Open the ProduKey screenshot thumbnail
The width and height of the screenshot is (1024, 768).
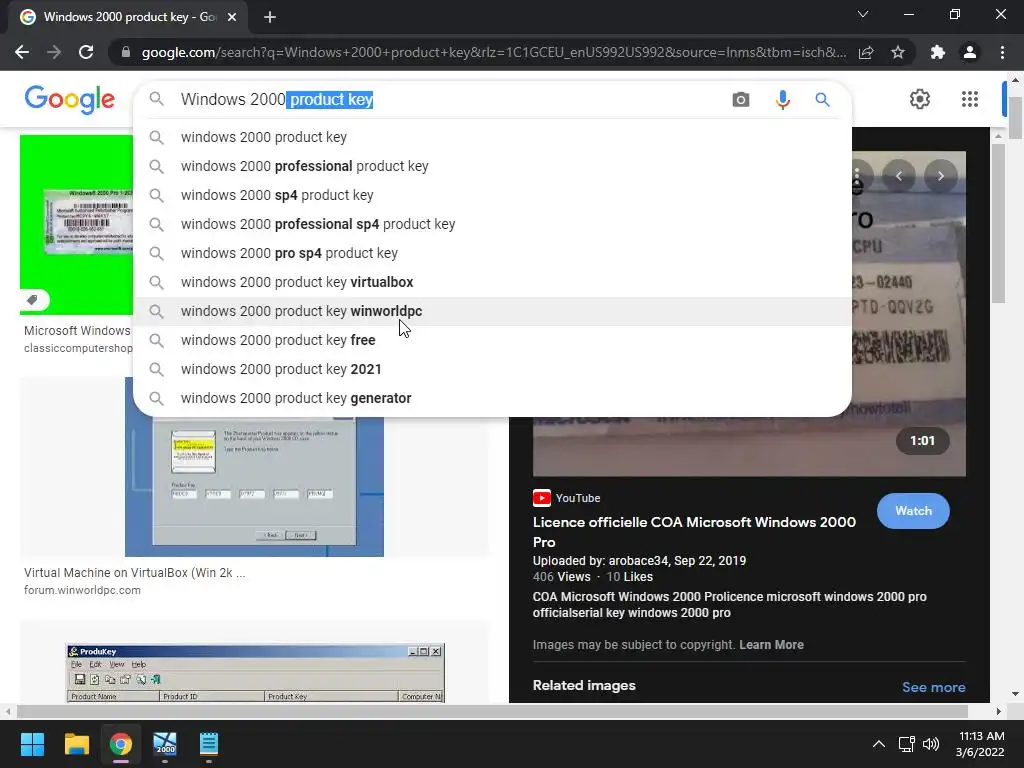coord(255,673)
